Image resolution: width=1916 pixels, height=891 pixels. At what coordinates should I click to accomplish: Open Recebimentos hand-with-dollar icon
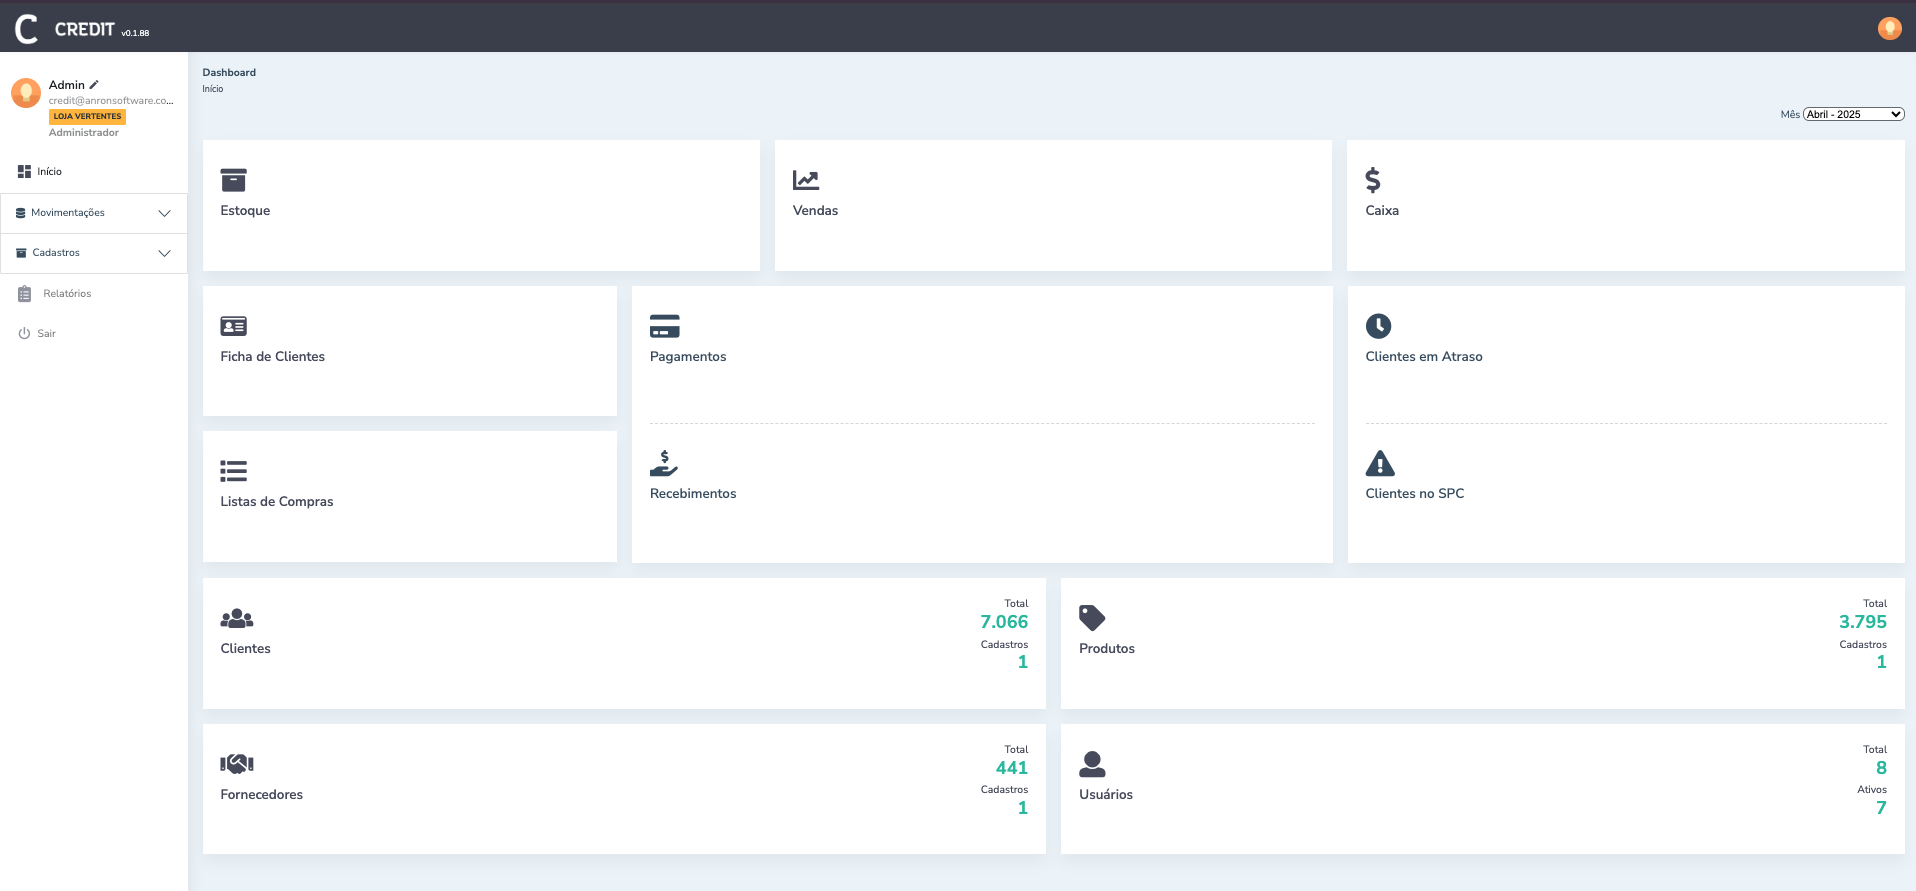pyautogui.click(x=663, y=463)
